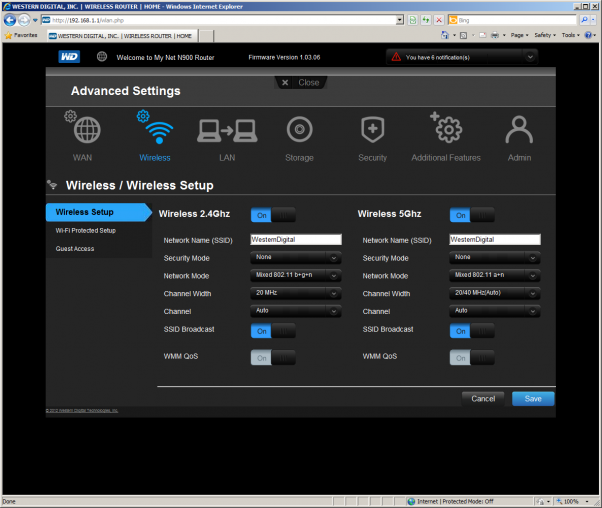Click the Bing search magnifier icon
This screenshot has width=602, height=508.
pyautogui.click(x=584, y=20)
